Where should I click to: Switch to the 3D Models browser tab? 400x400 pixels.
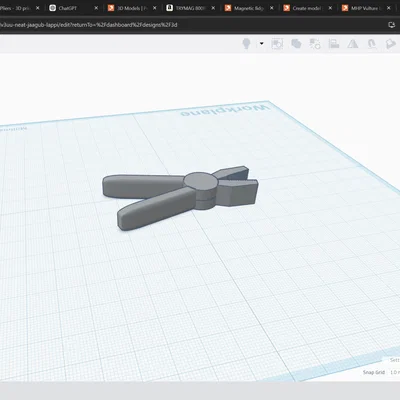tap(131, 8)
